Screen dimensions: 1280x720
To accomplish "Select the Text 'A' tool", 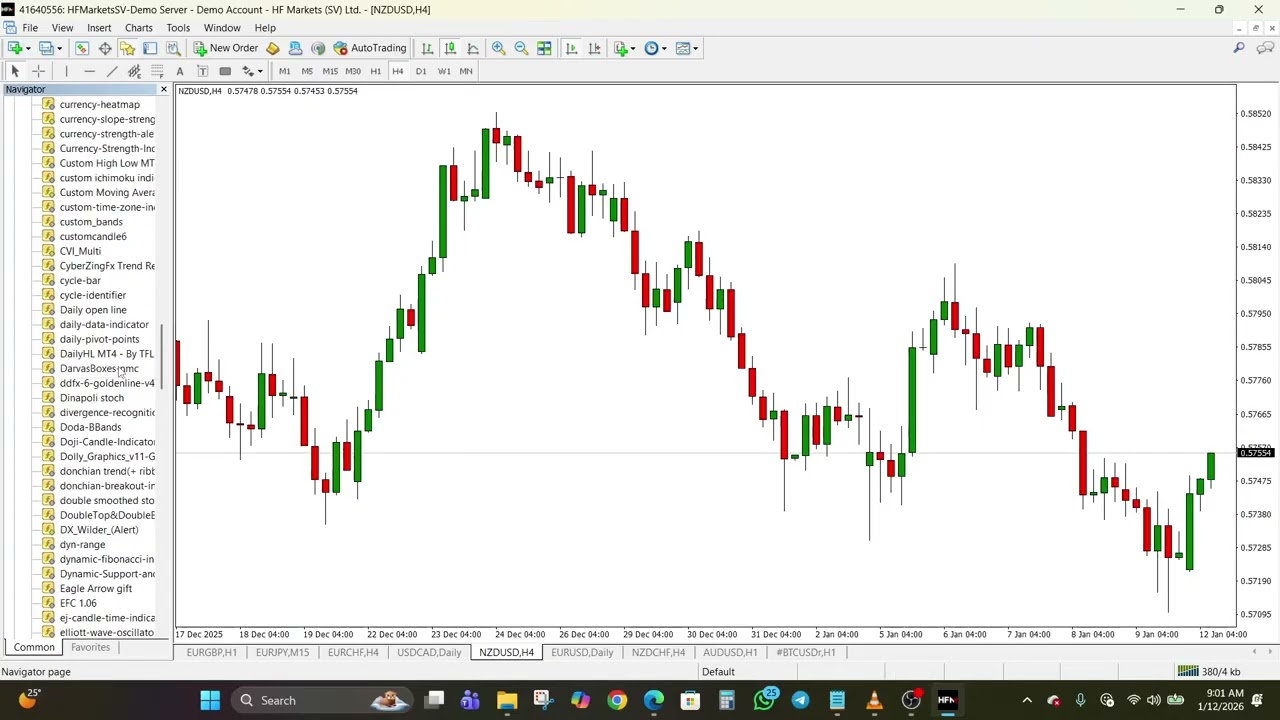I will click(x=180, y=71).
